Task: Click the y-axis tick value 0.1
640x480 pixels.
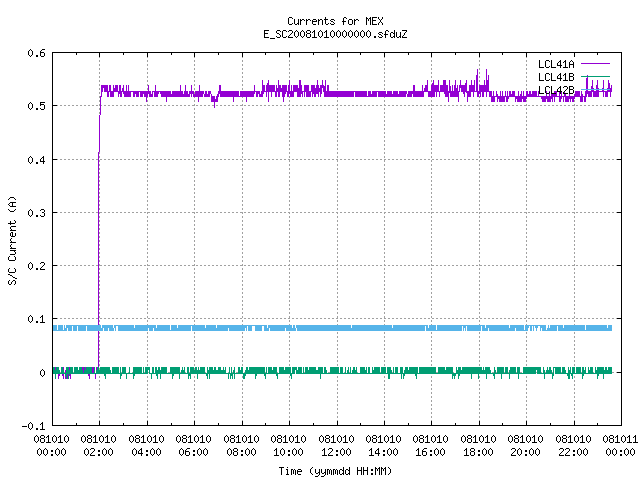Action: coord(36,319)
